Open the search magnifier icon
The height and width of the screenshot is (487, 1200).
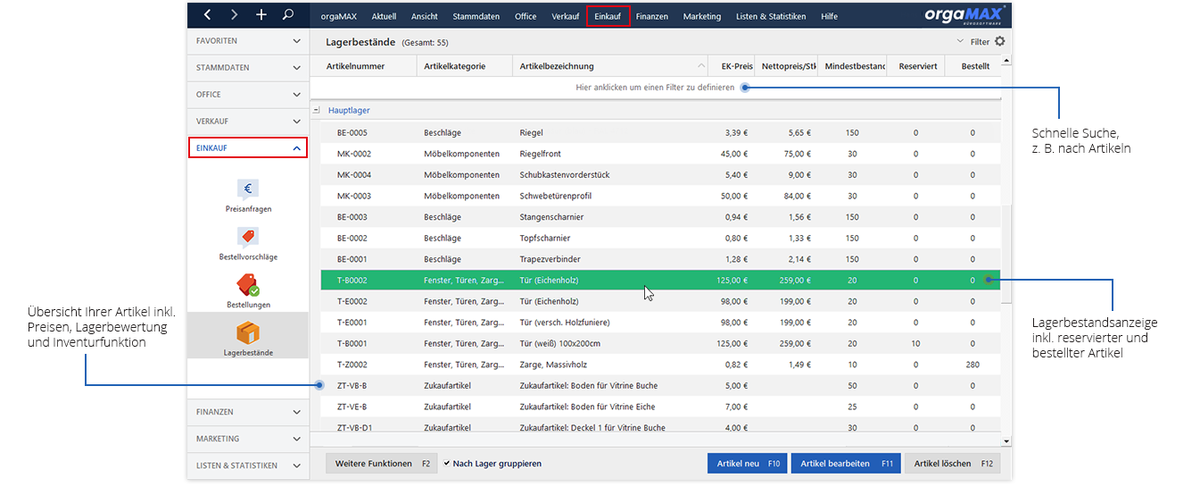click(x=288, y=15)
